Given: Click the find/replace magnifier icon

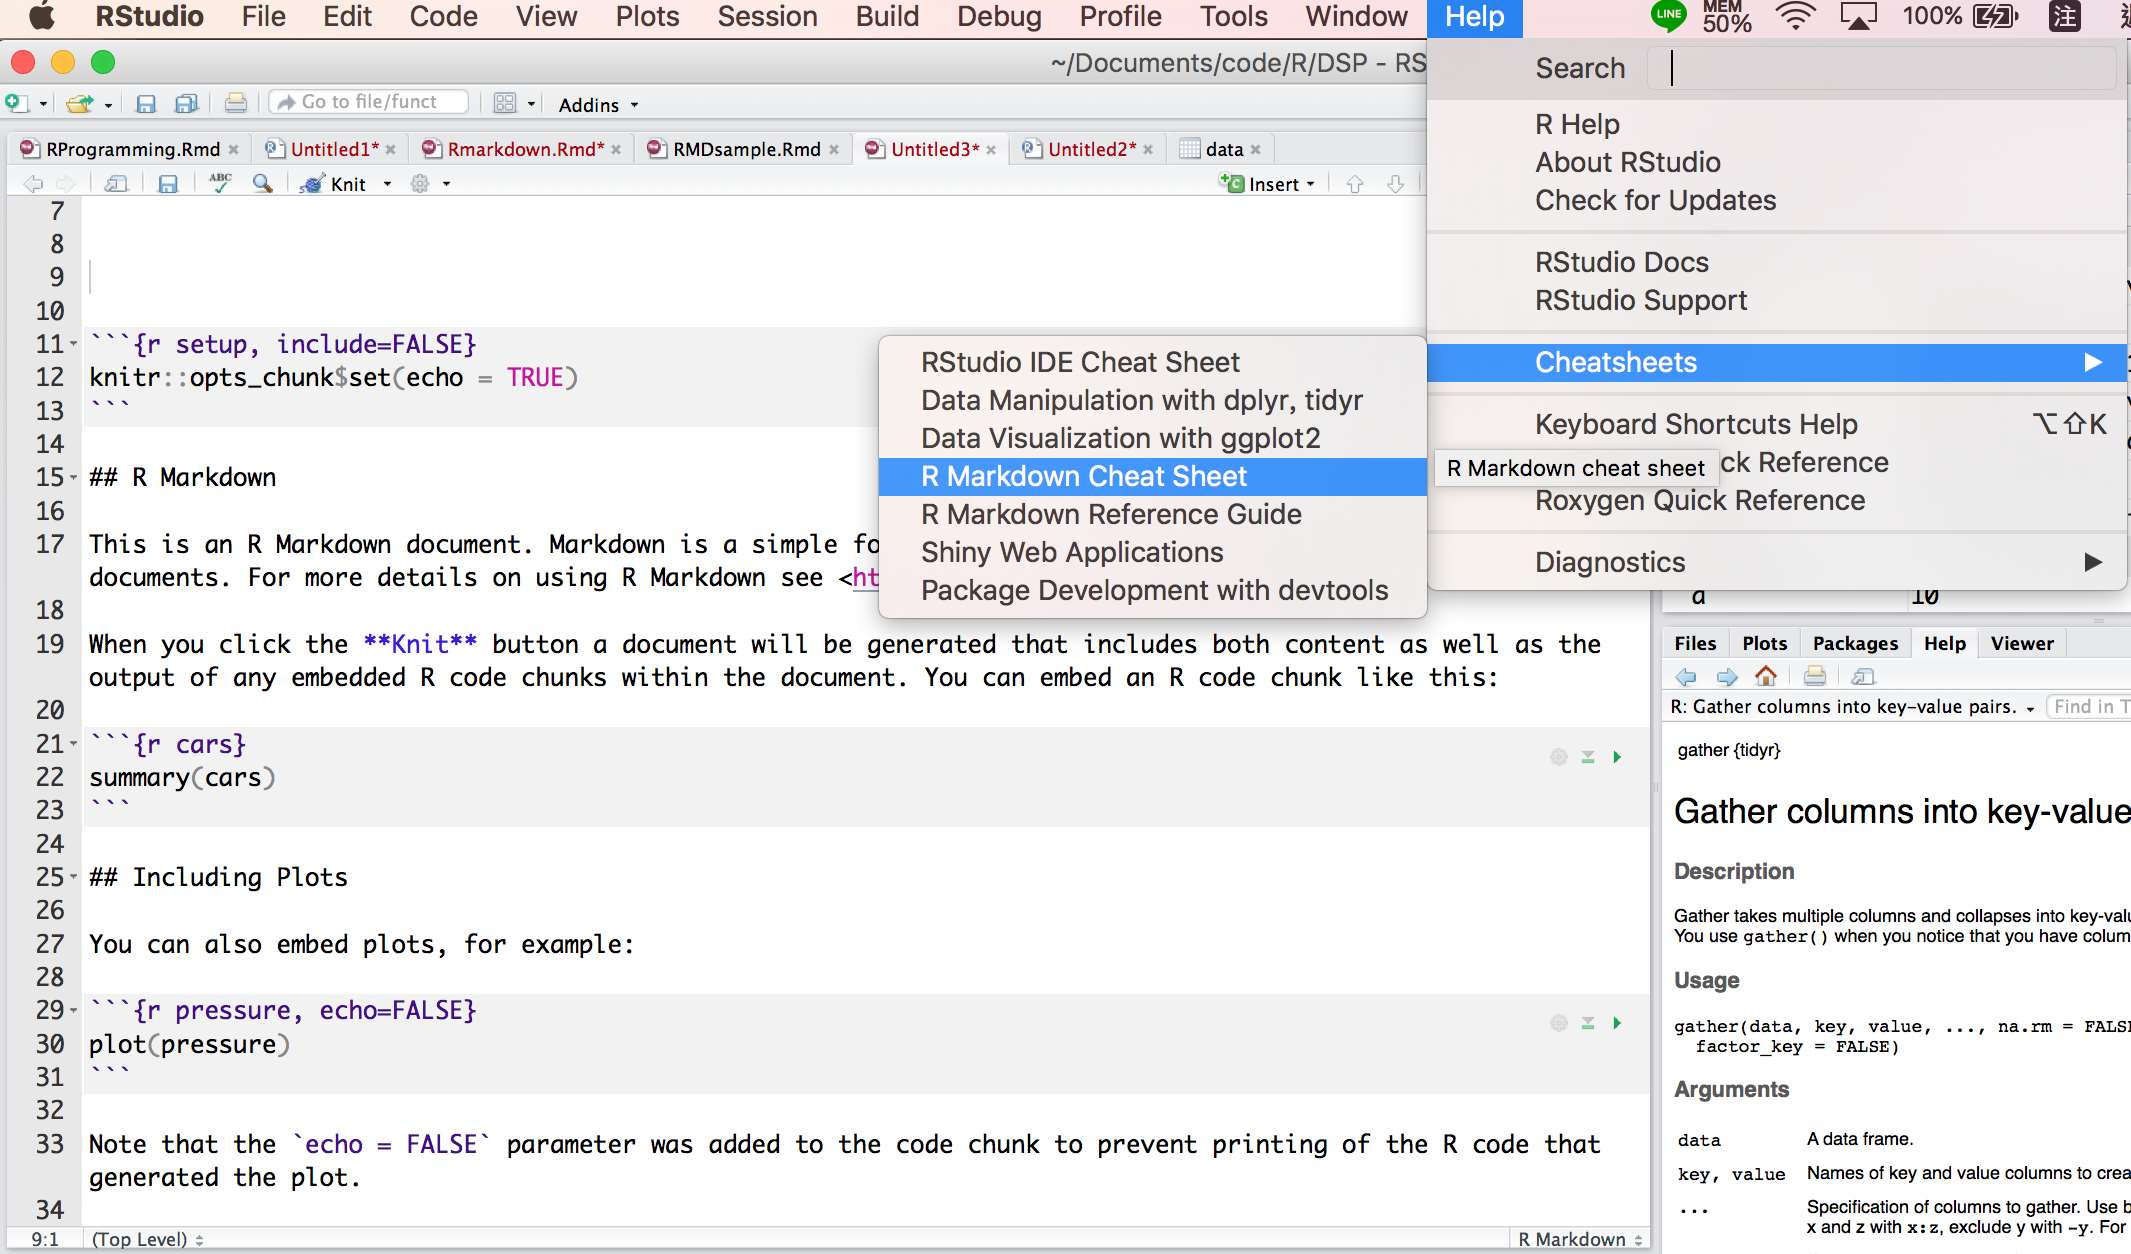Looking at the screenshot, I should [x=263, y=184].
